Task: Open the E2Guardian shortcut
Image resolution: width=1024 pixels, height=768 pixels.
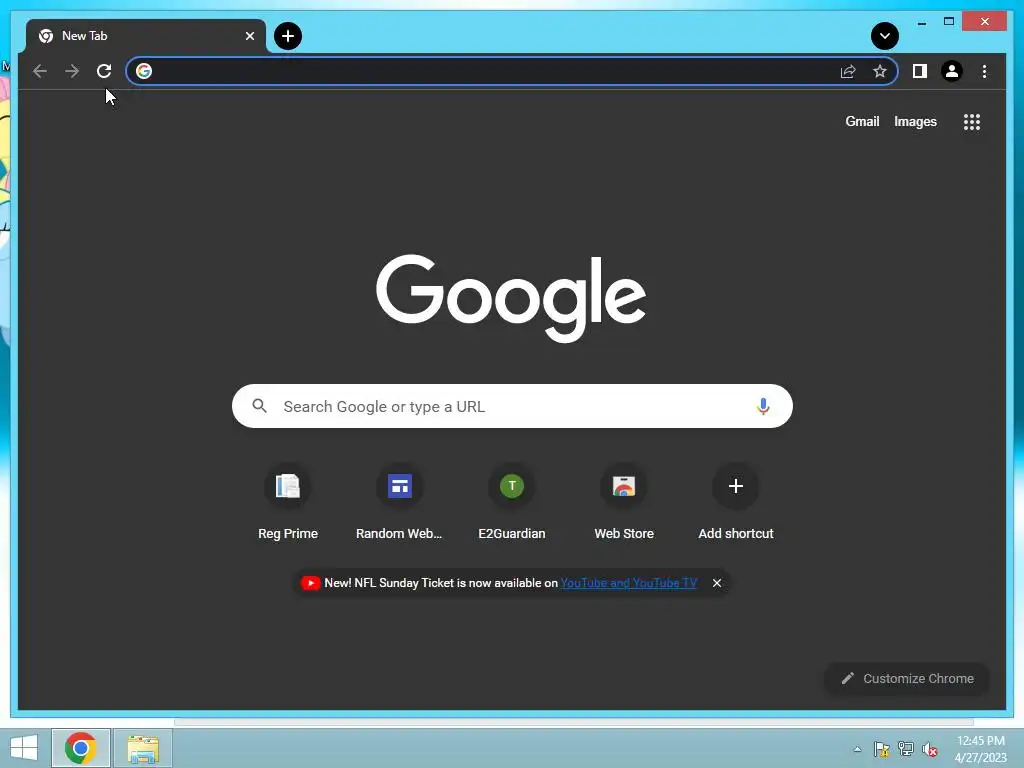Action: point(511,502)
